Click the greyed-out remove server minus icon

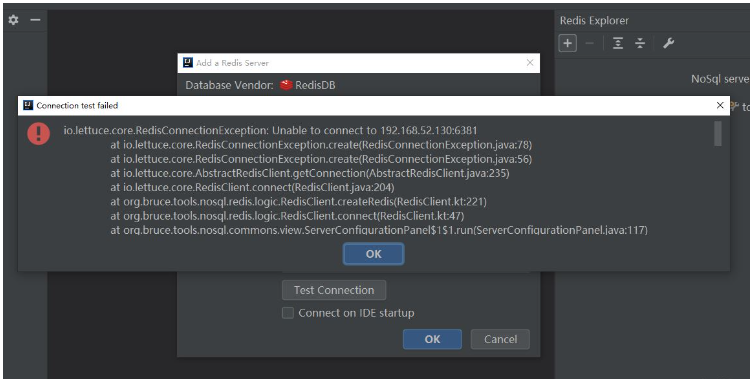click(590, 43)
